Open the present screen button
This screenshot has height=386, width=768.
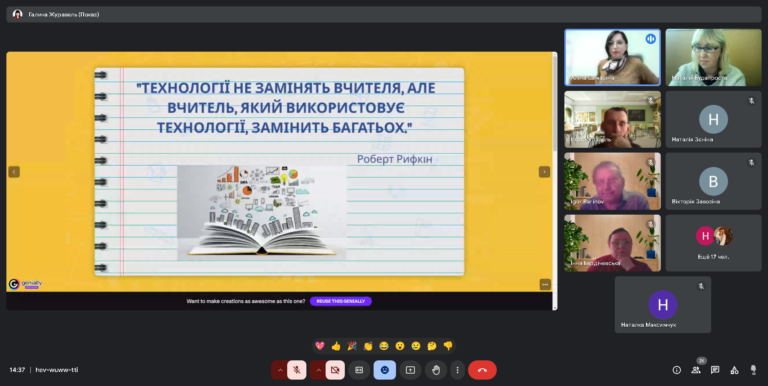coord(410,370)
